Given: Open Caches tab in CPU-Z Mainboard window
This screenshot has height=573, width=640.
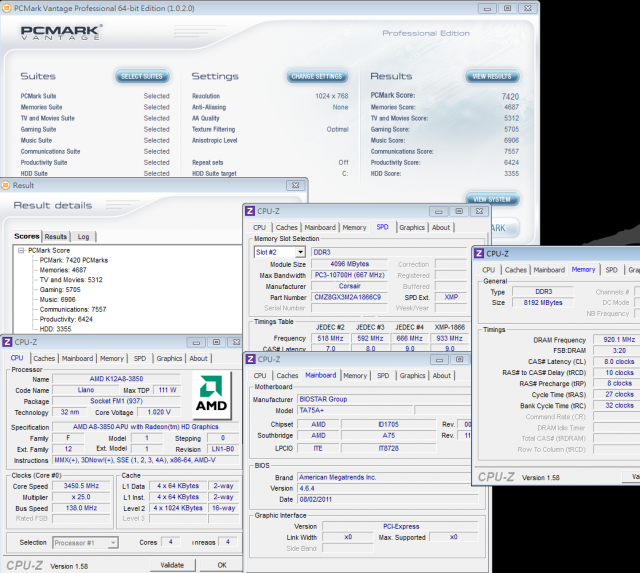Looking at the screenshot, I should [x=287, y=375].
